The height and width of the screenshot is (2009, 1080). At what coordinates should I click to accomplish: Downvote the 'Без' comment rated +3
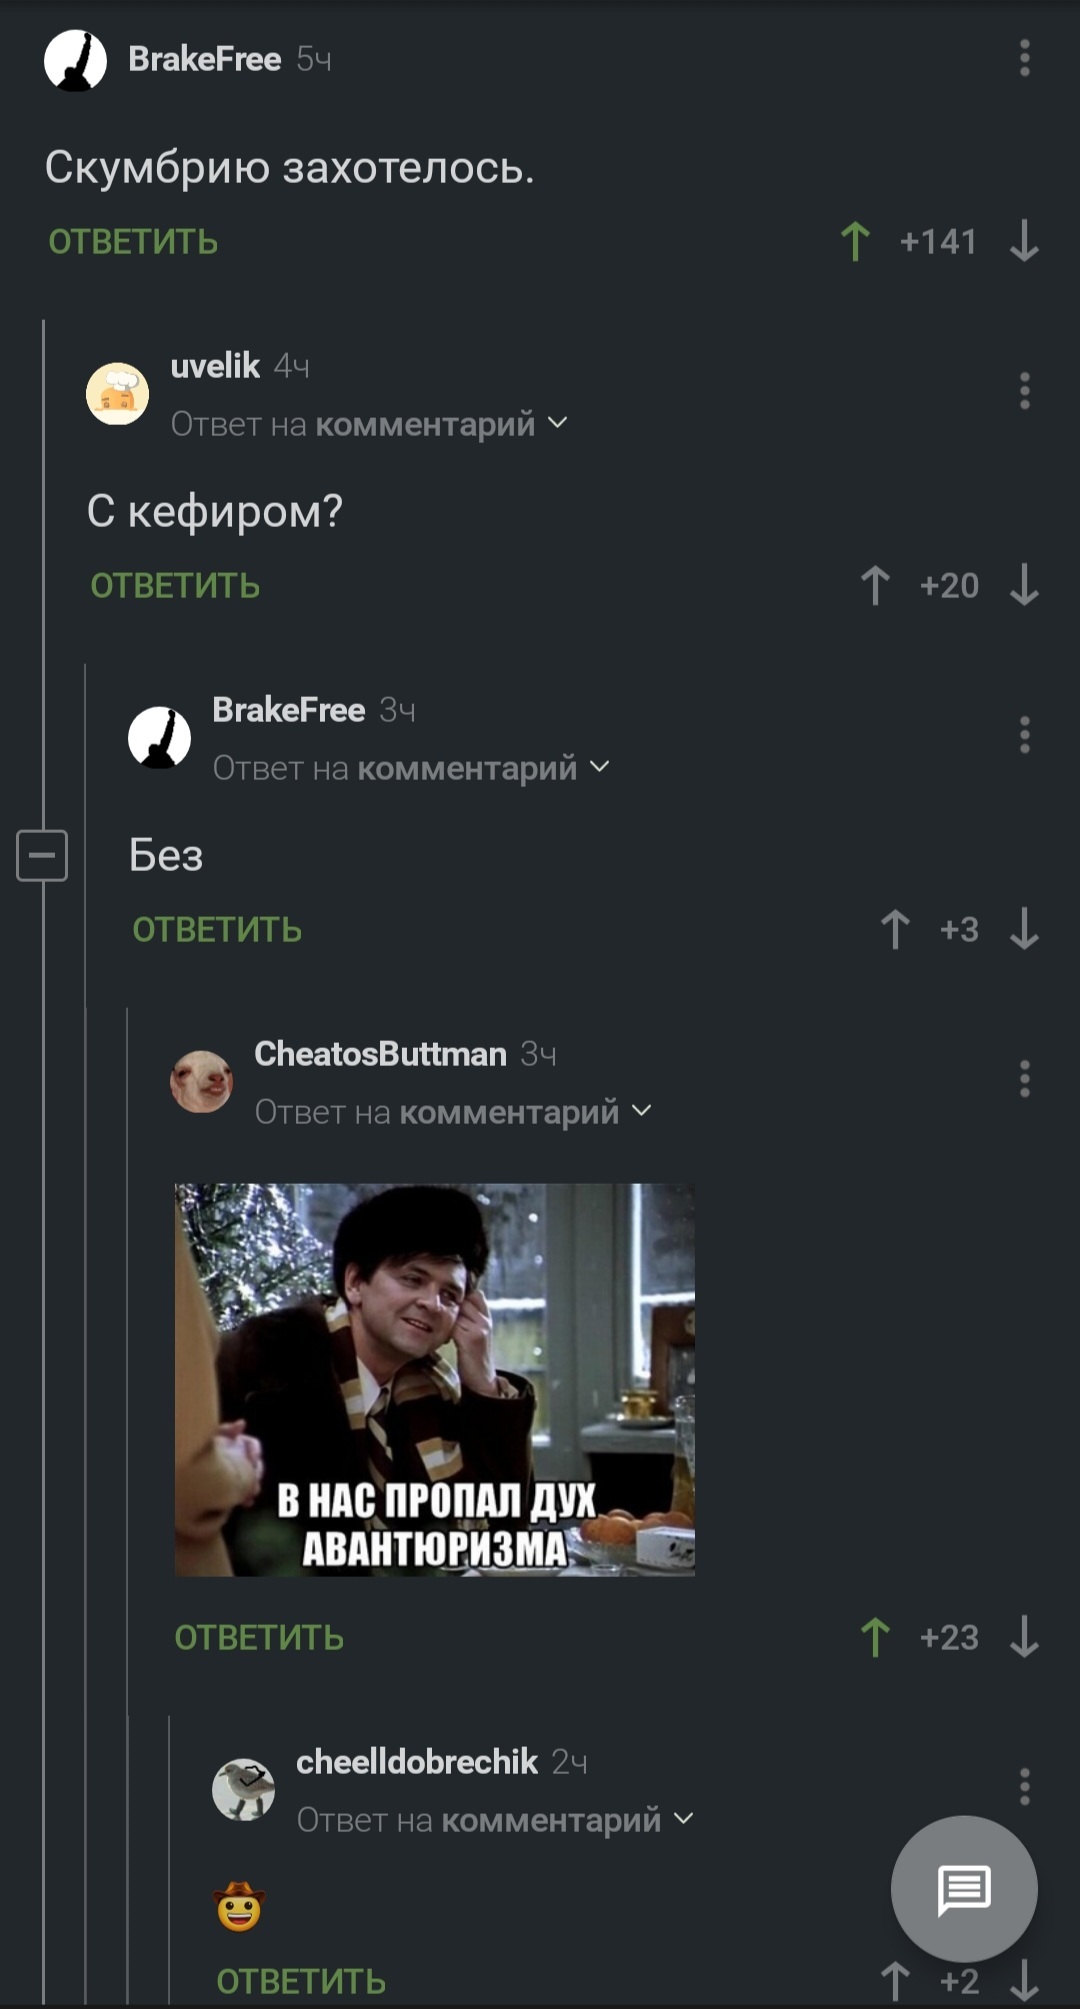click(1024, 930)
